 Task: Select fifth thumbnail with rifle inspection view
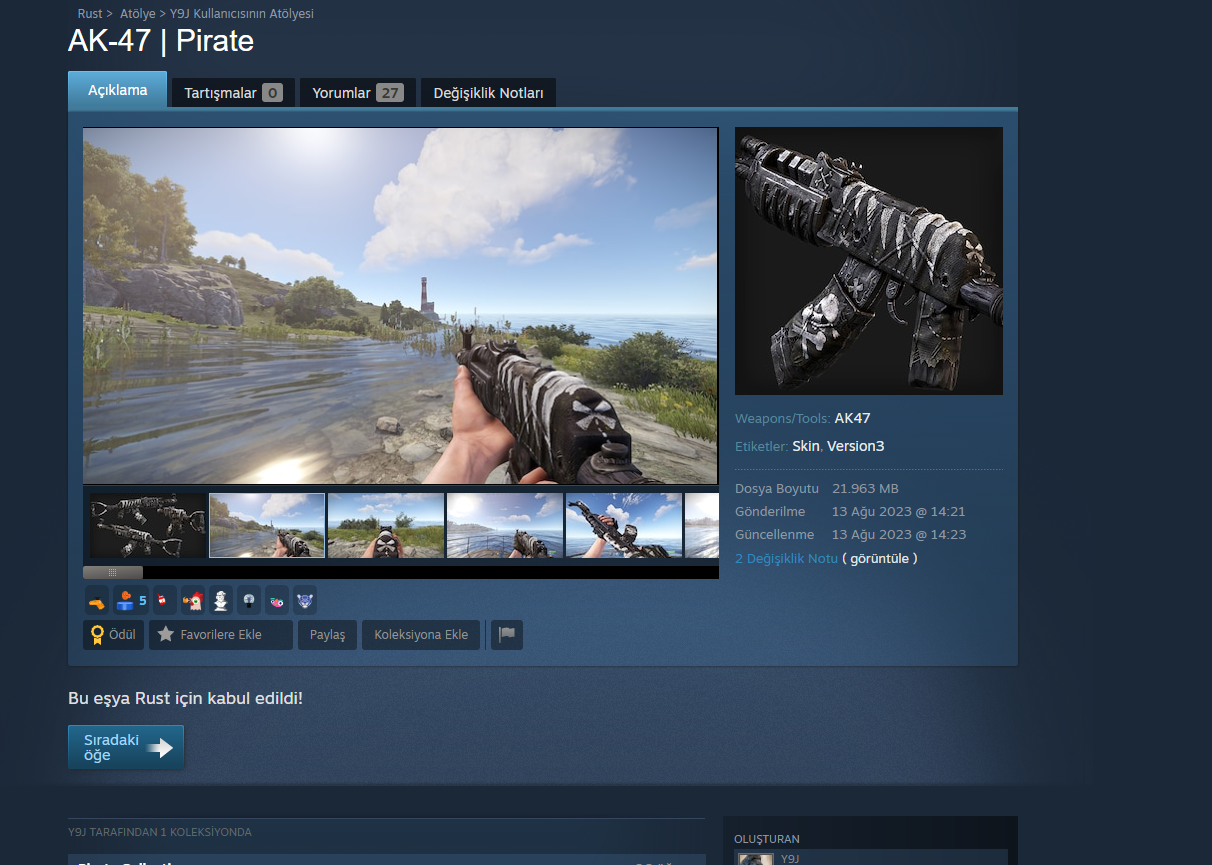(x=624, y=525)
